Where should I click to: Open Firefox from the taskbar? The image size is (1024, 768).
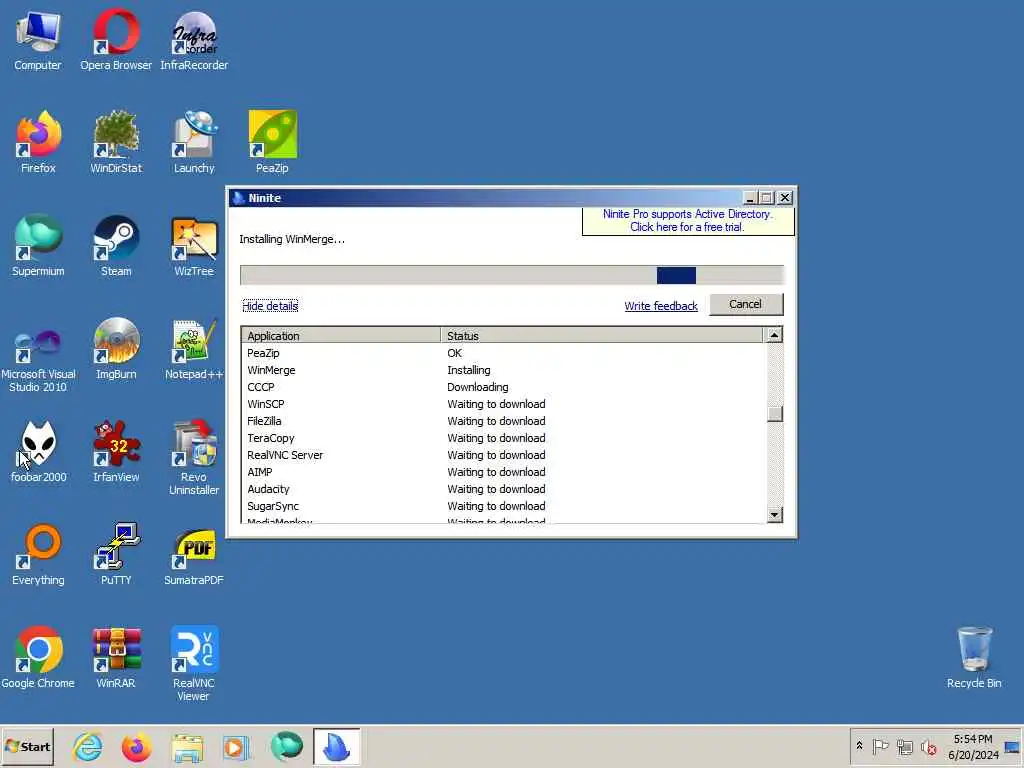[x=136, y=746]
